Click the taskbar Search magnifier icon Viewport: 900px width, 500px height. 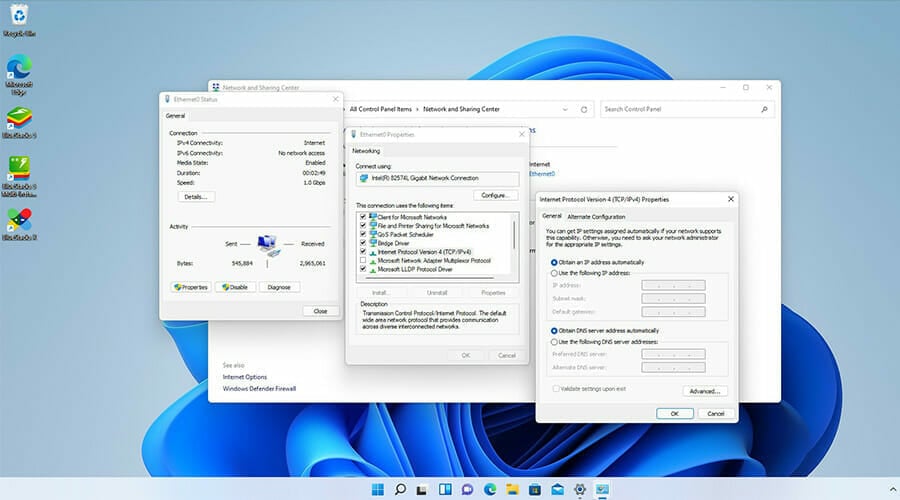[x=400, y=489]
